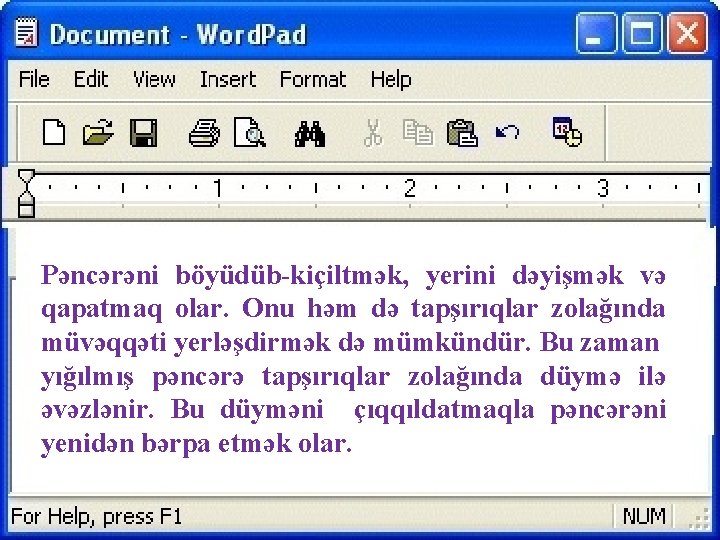720x540 pixels.
Task: Insert Date/Time using the calendar clock icon
Action: (567, 132)
